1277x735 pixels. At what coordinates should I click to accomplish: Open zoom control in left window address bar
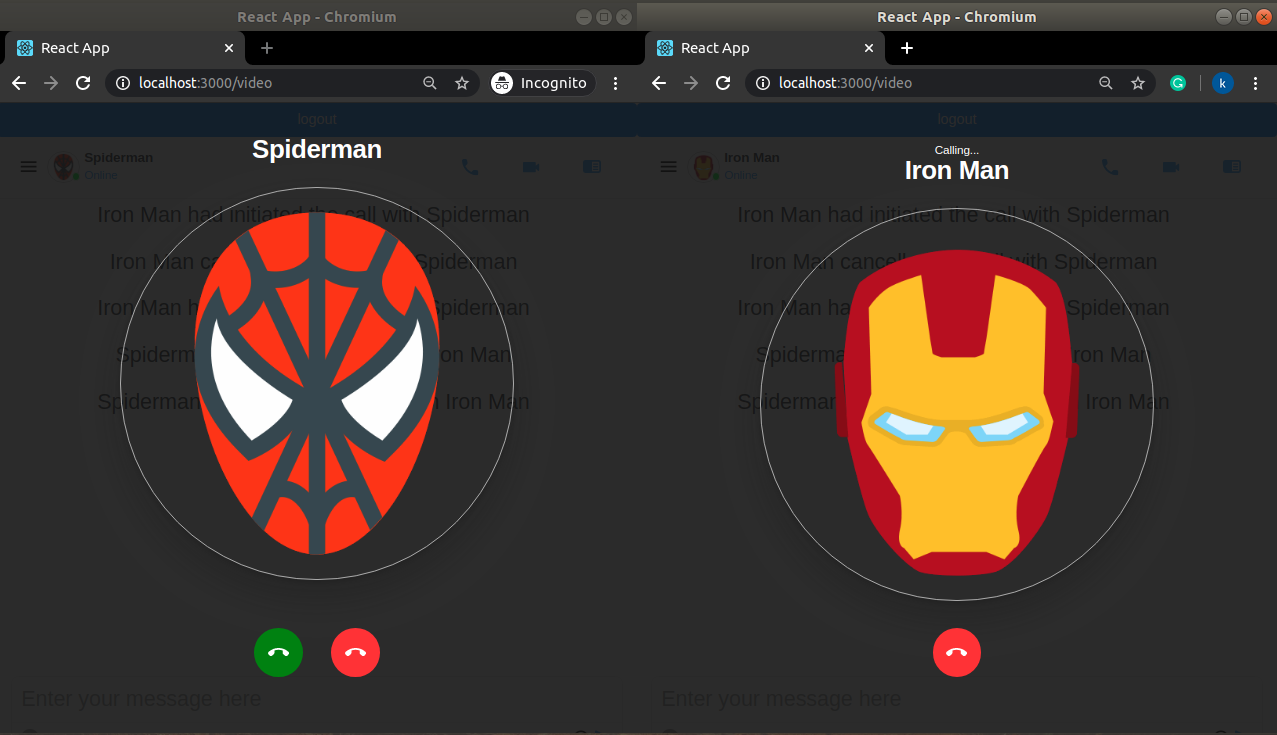click(430, 83)
